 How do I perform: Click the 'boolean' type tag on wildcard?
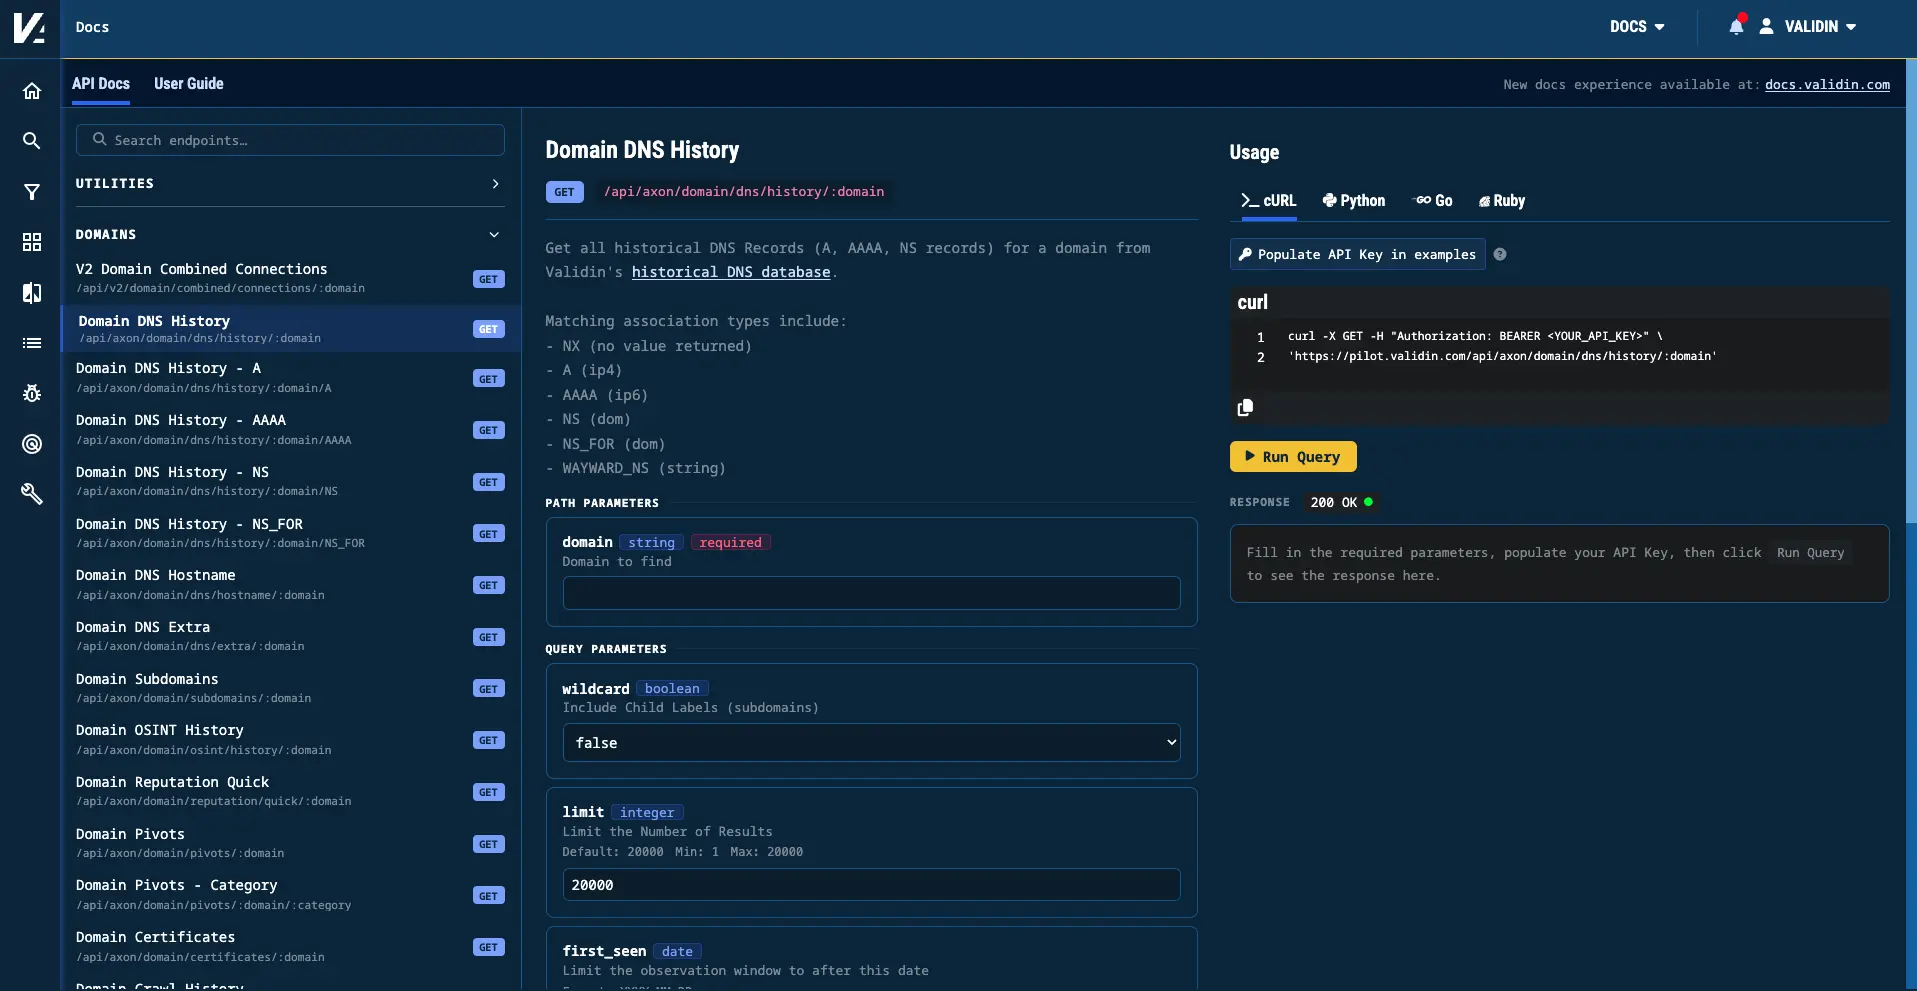672,689
